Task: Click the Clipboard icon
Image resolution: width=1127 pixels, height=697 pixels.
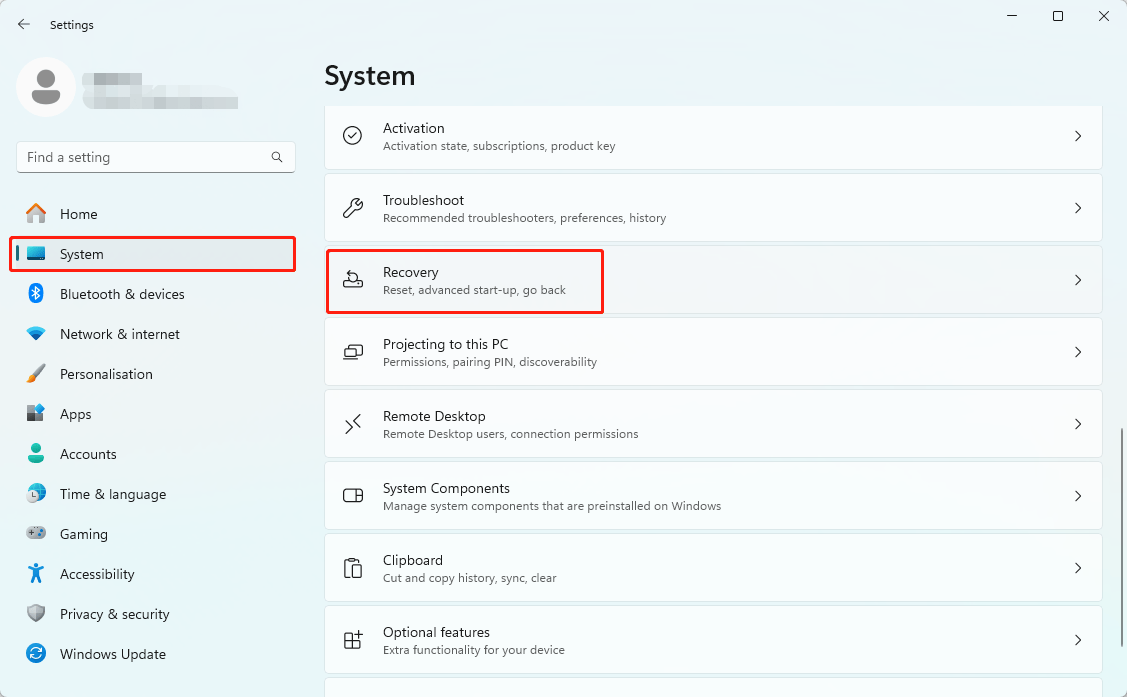Action: point(352,568)
